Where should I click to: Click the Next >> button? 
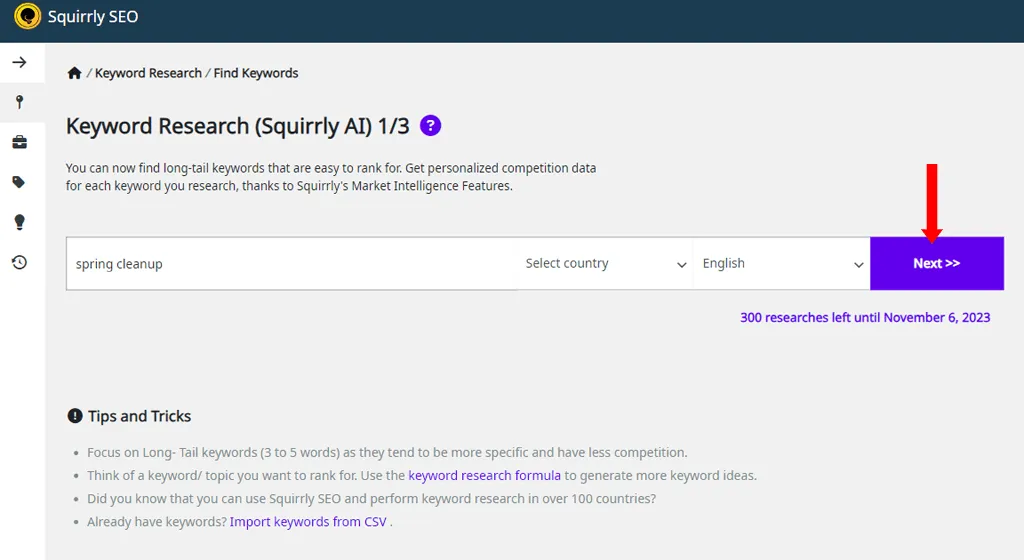coord(937,264)
